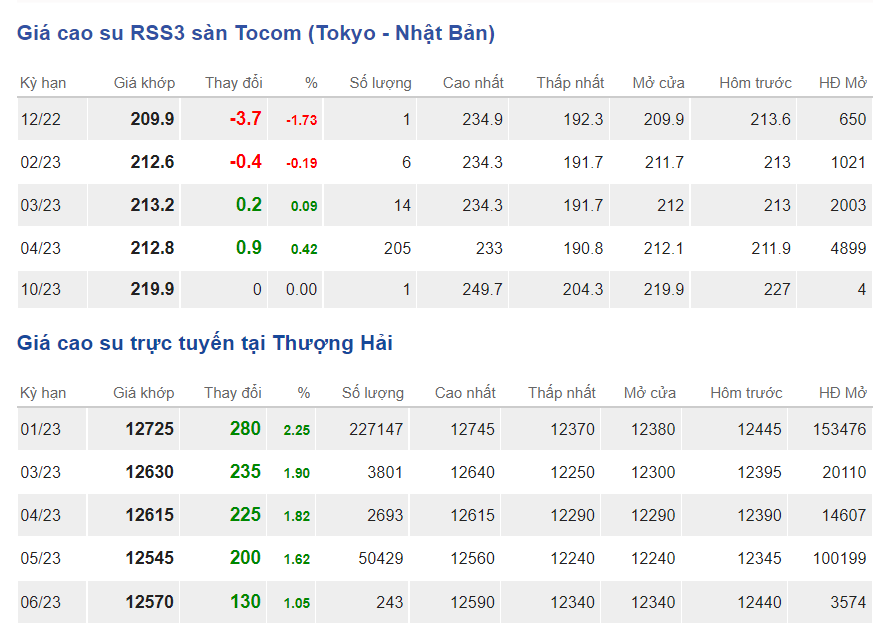Click the 'Số lượng' header in Shanghai table
The width and height of the screenshot is (879, 629).
(373, 393)
